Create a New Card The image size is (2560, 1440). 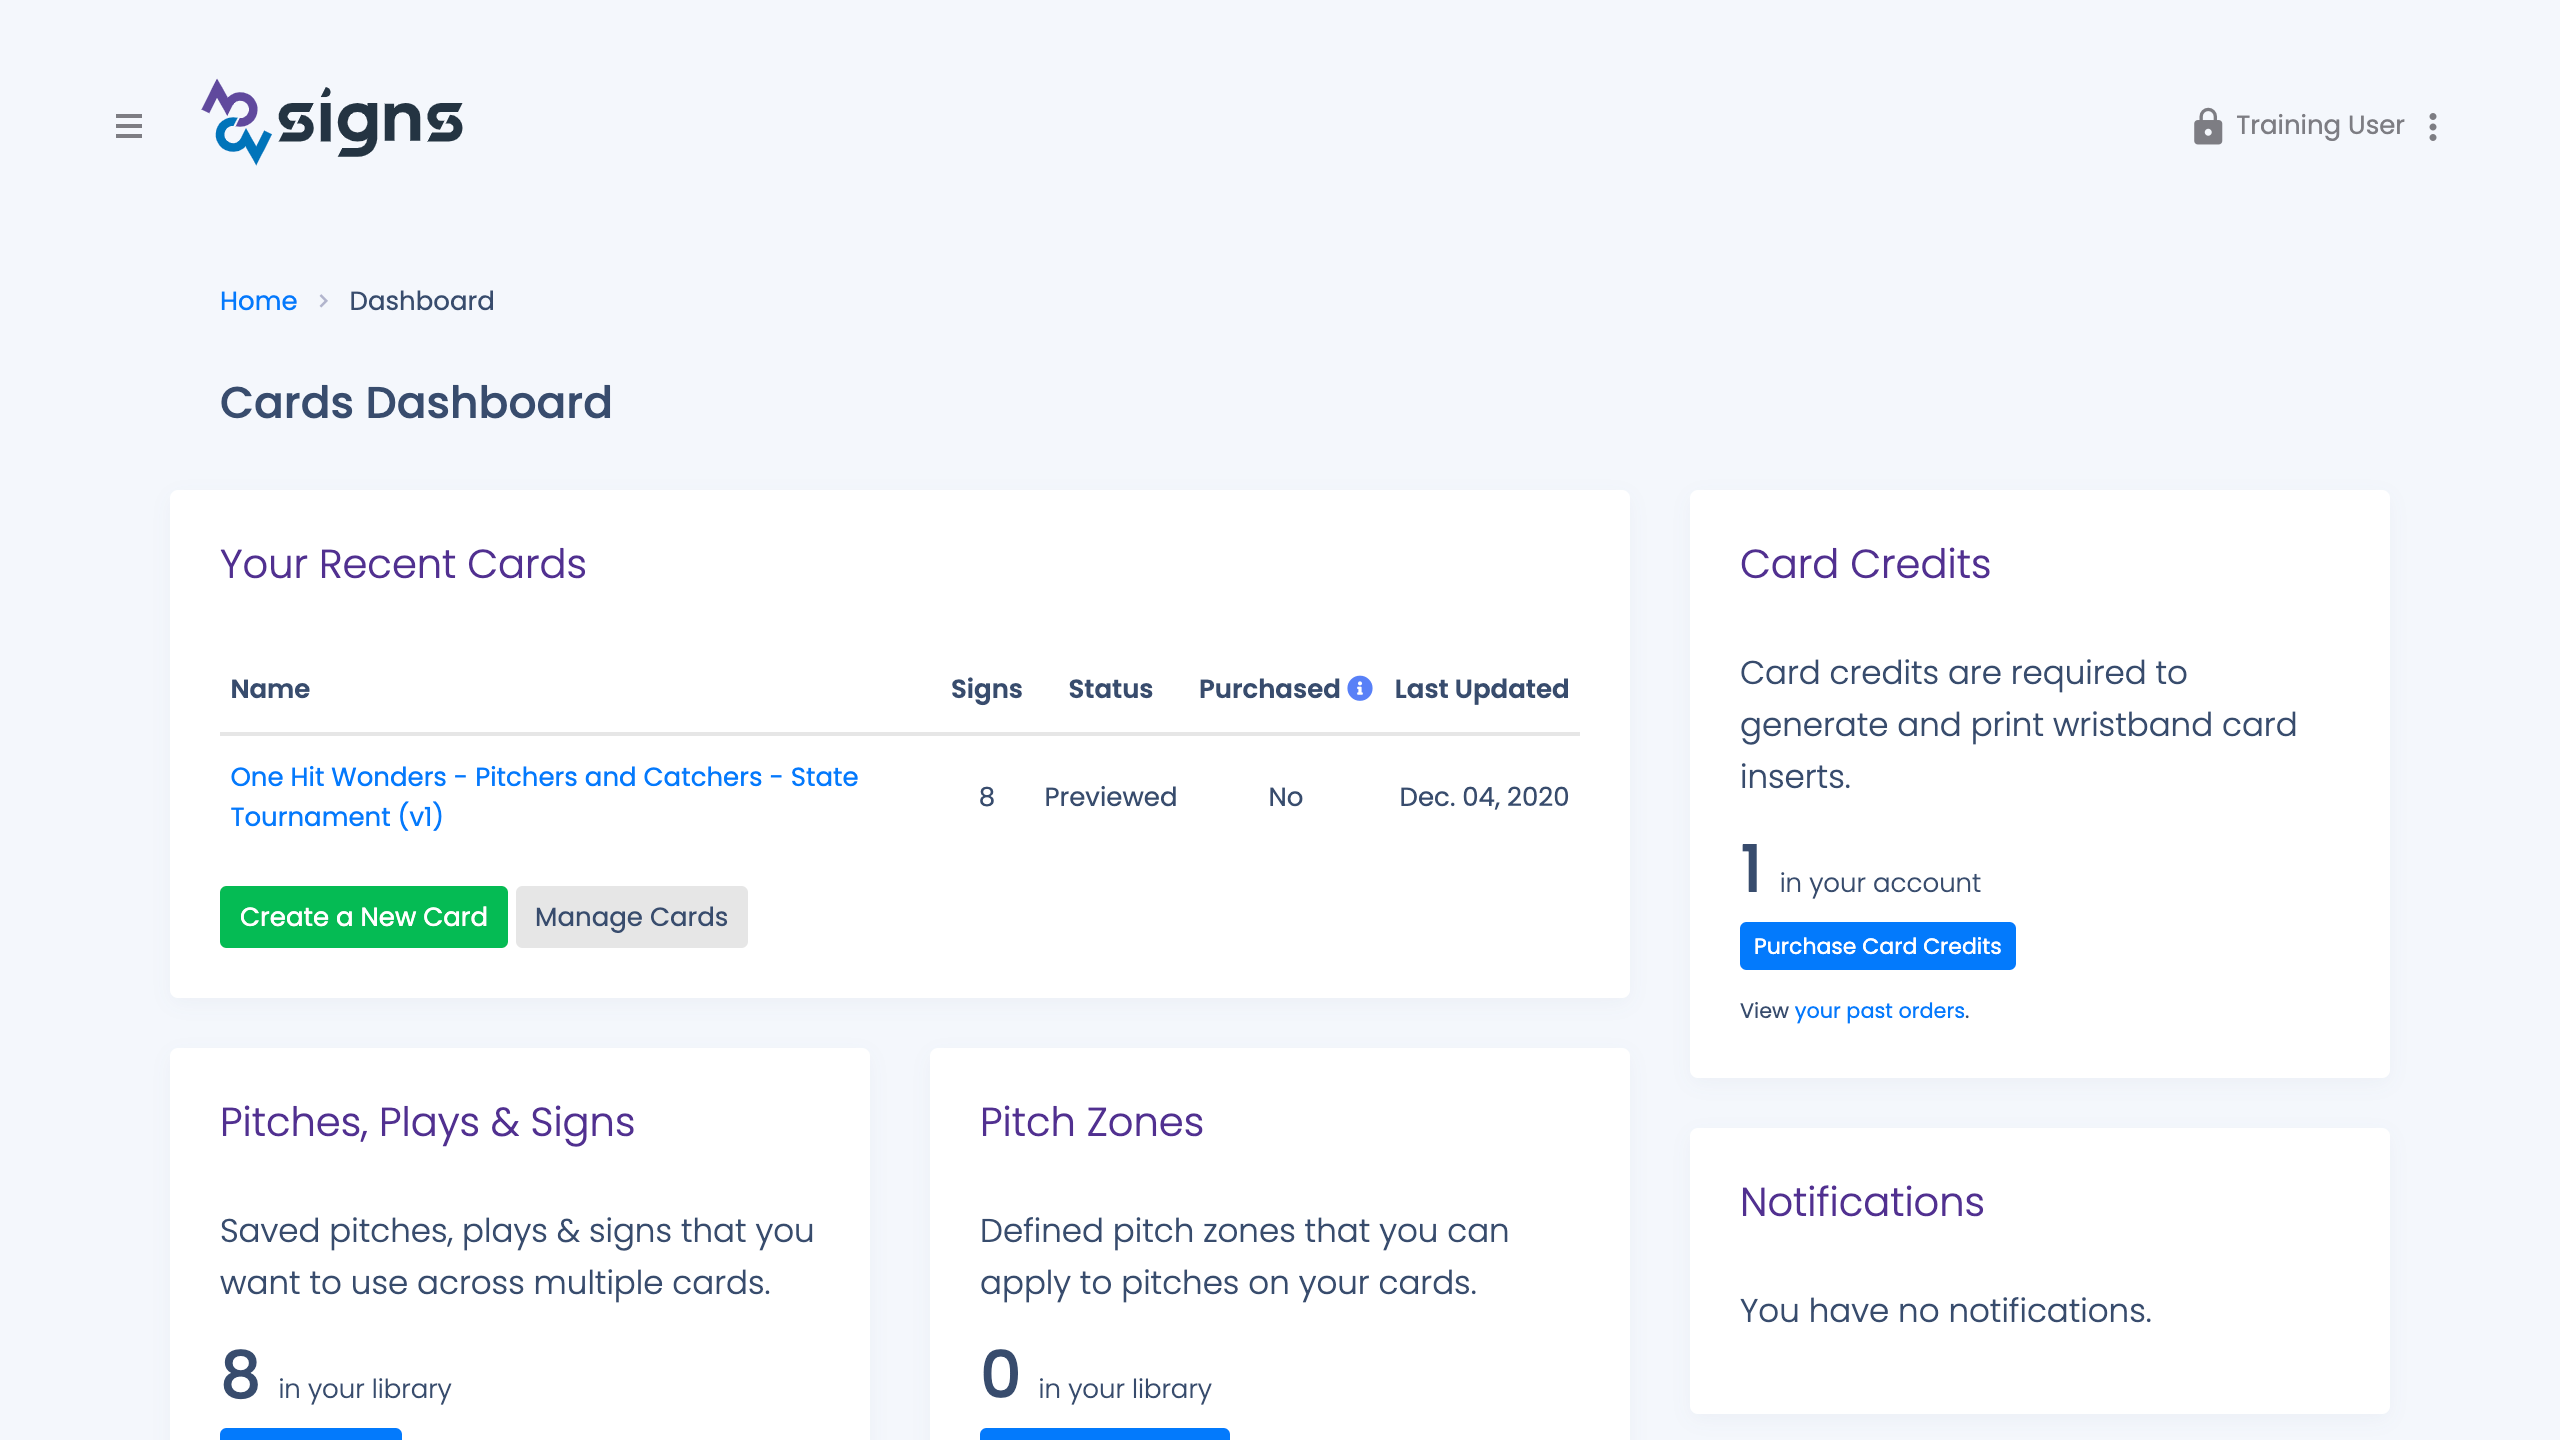tap(363, 916)
